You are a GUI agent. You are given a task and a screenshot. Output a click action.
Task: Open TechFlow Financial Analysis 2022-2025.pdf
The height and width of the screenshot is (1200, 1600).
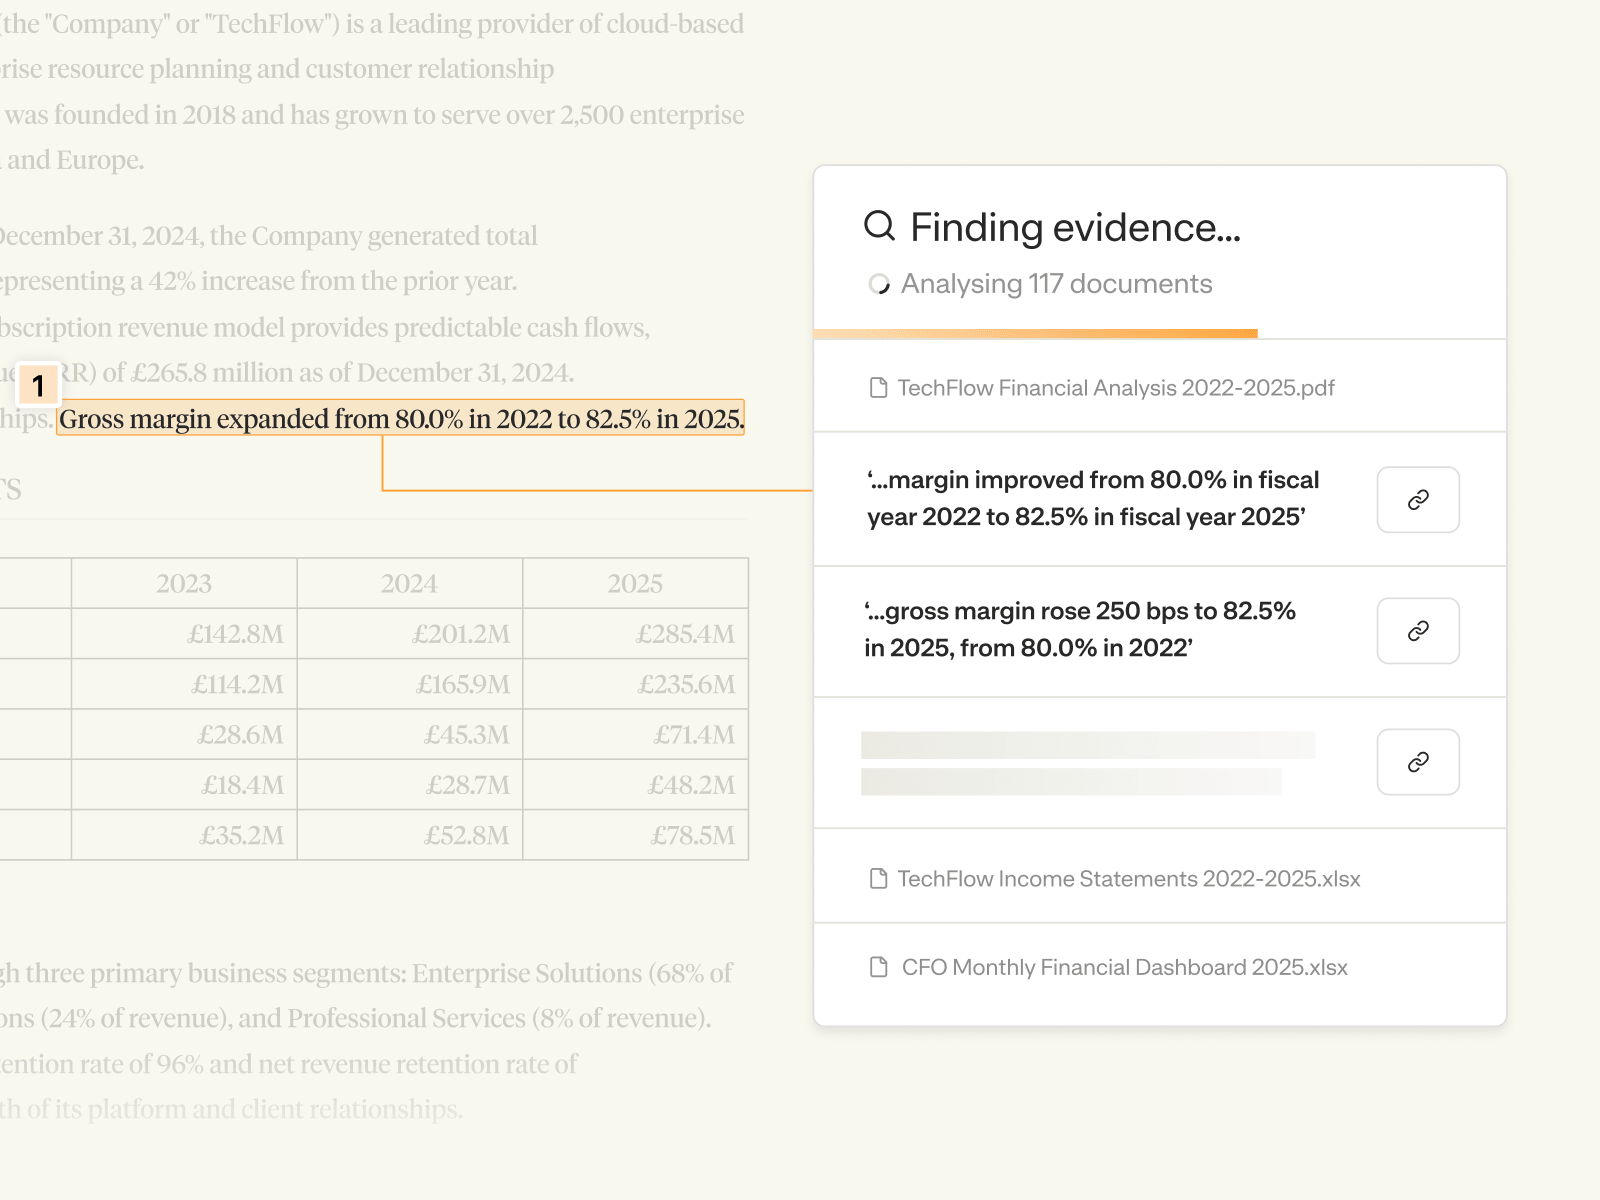pyautogui.click(x=1160, y=387)
